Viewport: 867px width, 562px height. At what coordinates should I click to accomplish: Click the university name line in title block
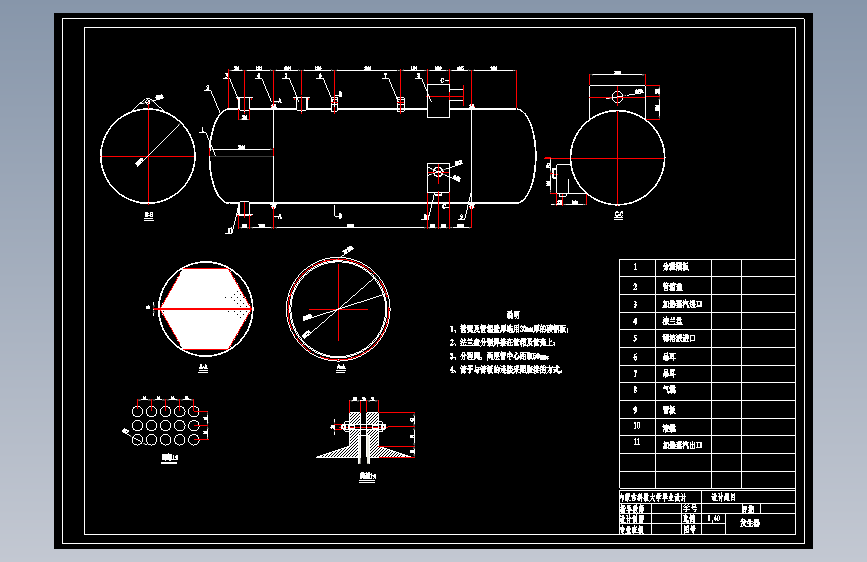point(652,497)
